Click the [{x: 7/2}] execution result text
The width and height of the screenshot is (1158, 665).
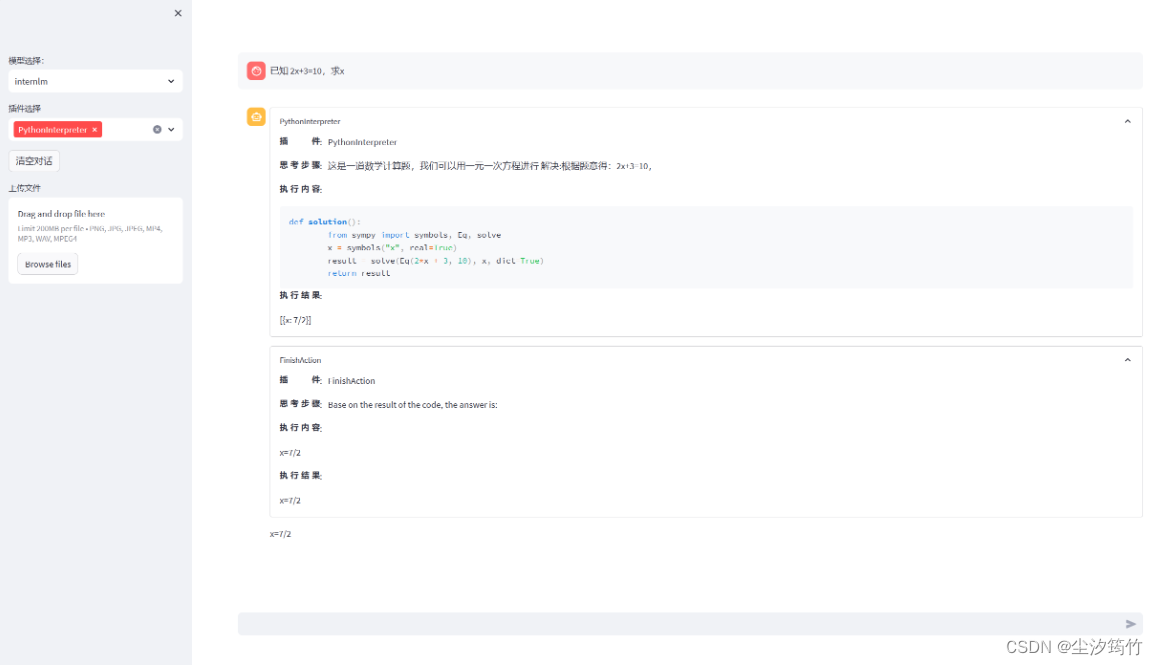(x=295, y=320)
